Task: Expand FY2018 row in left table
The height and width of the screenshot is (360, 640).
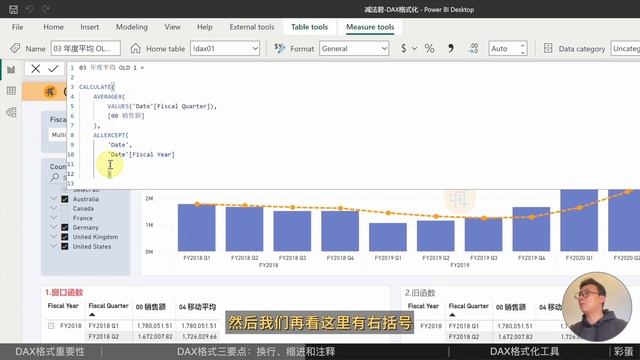Action: click(x=51, y=326)
